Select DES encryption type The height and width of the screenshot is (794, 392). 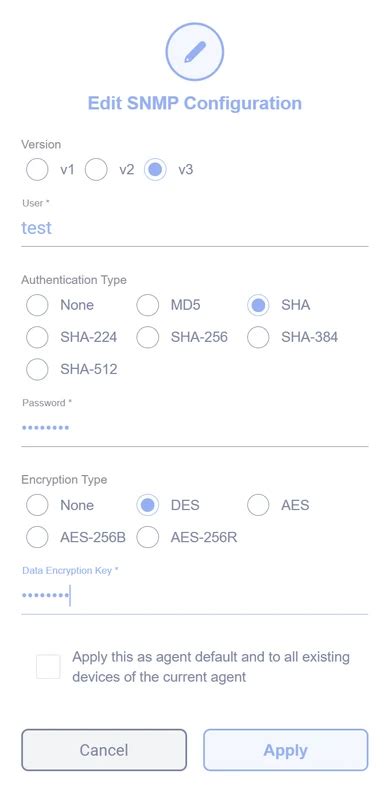click(147, 505)
